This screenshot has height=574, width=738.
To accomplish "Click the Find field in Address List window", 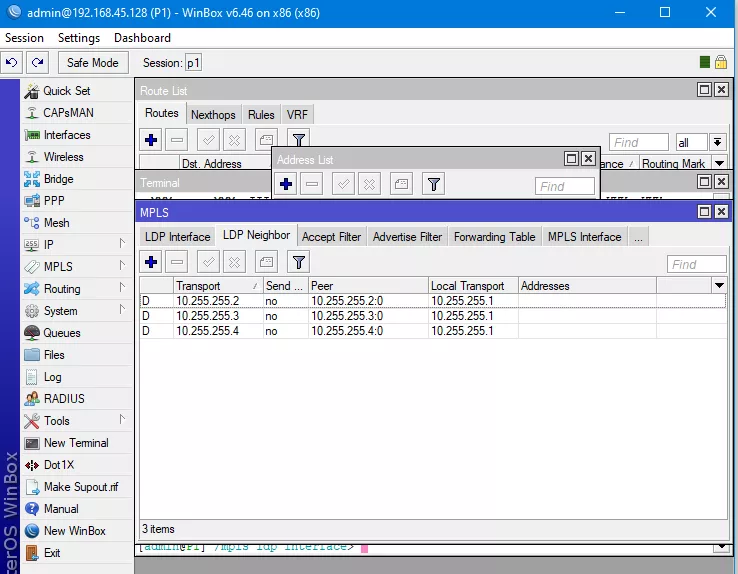I will click(x=564, y=186).
